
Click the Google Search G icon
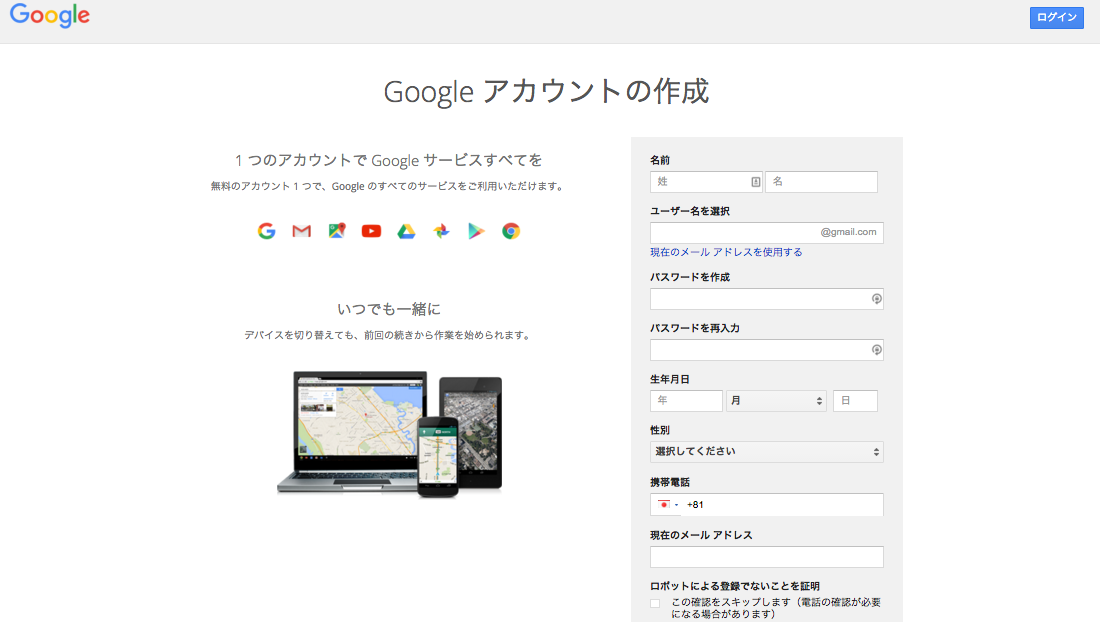(267, 231)
